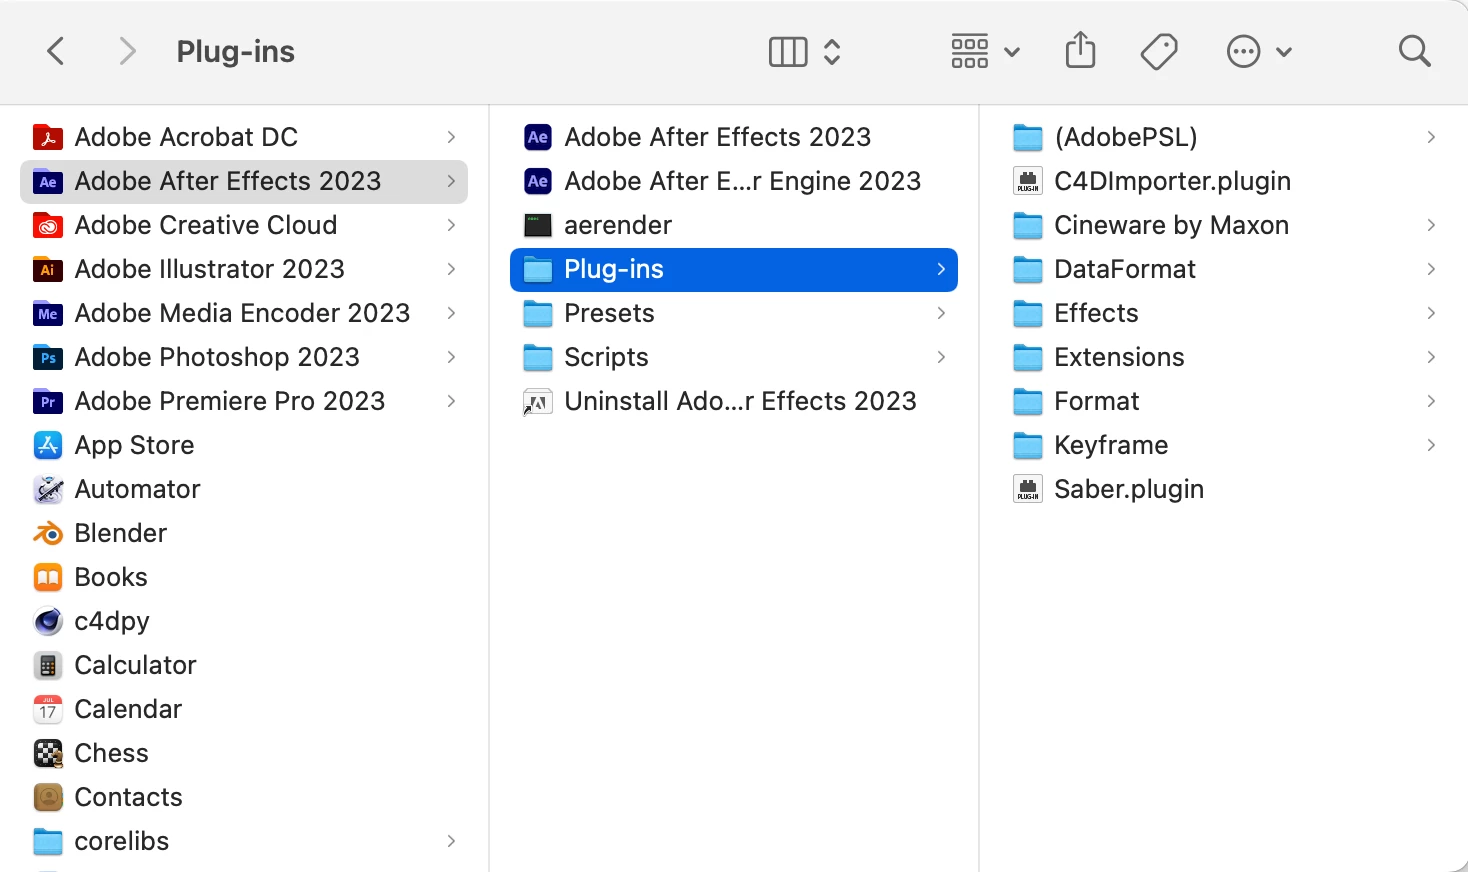Select the corelibs folder name
Viewport: 1468px width, 872px height.
click(122, 841)
